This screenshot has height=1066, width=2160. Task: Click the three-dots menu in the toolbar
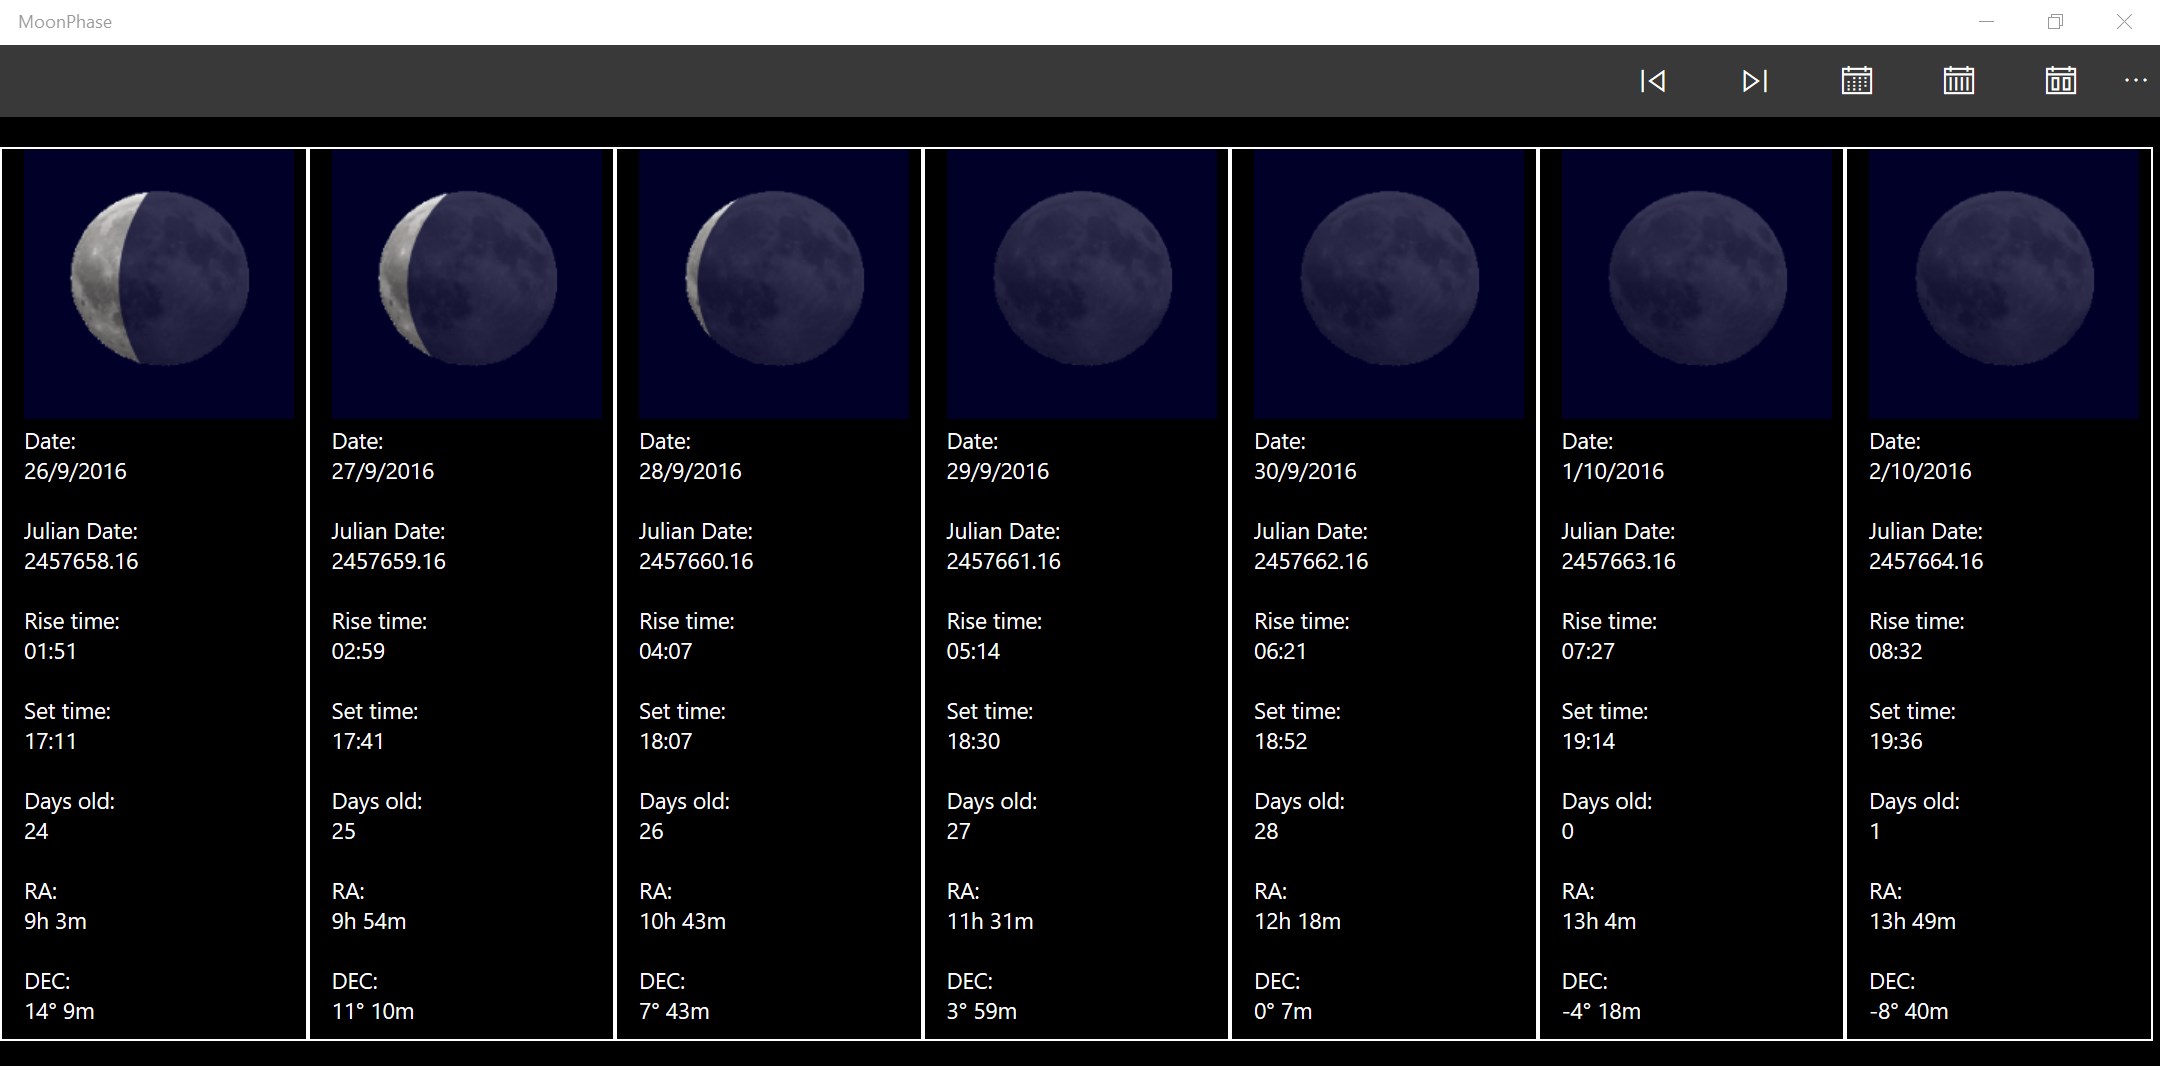(x=2136, y=81)
